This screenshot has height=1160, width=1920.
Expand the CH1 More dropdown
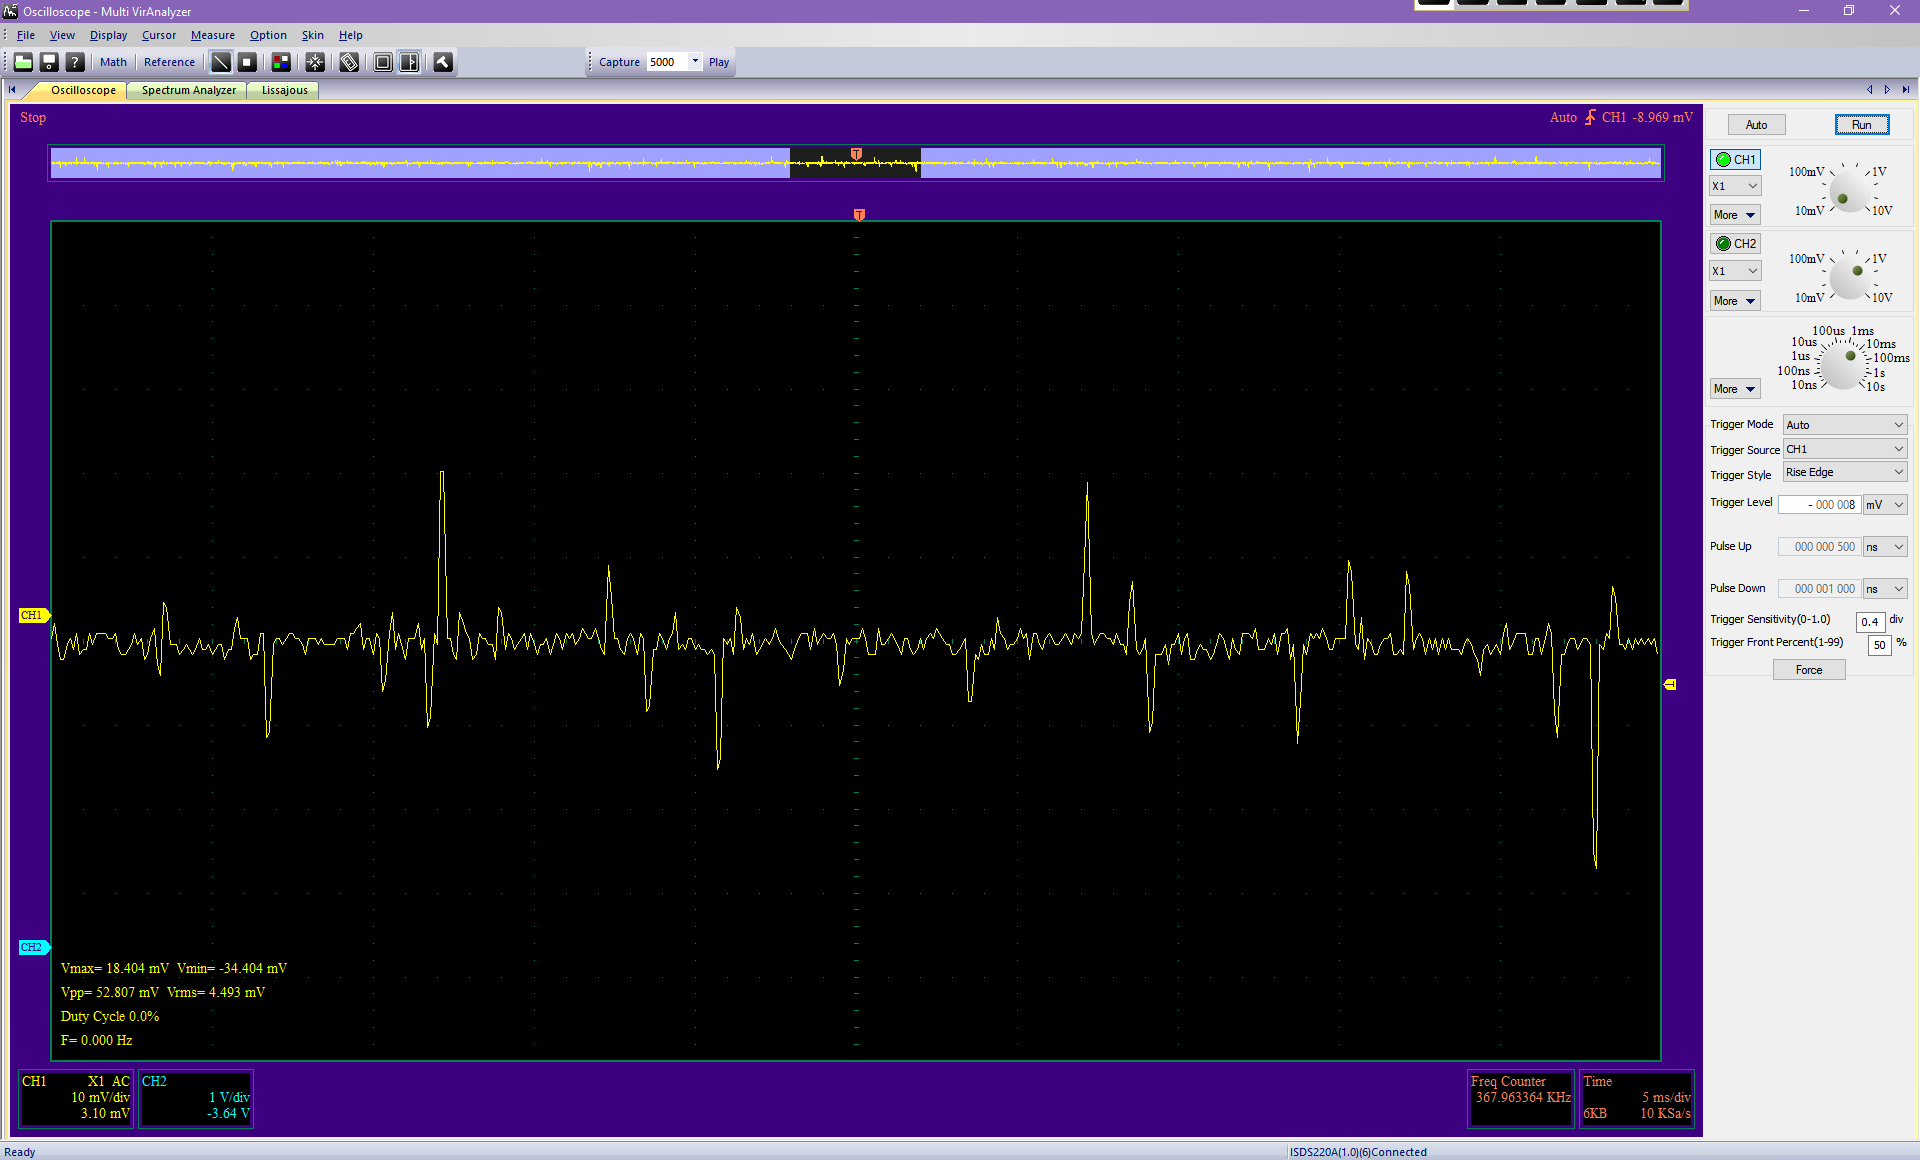click(x=1734, y=215)
